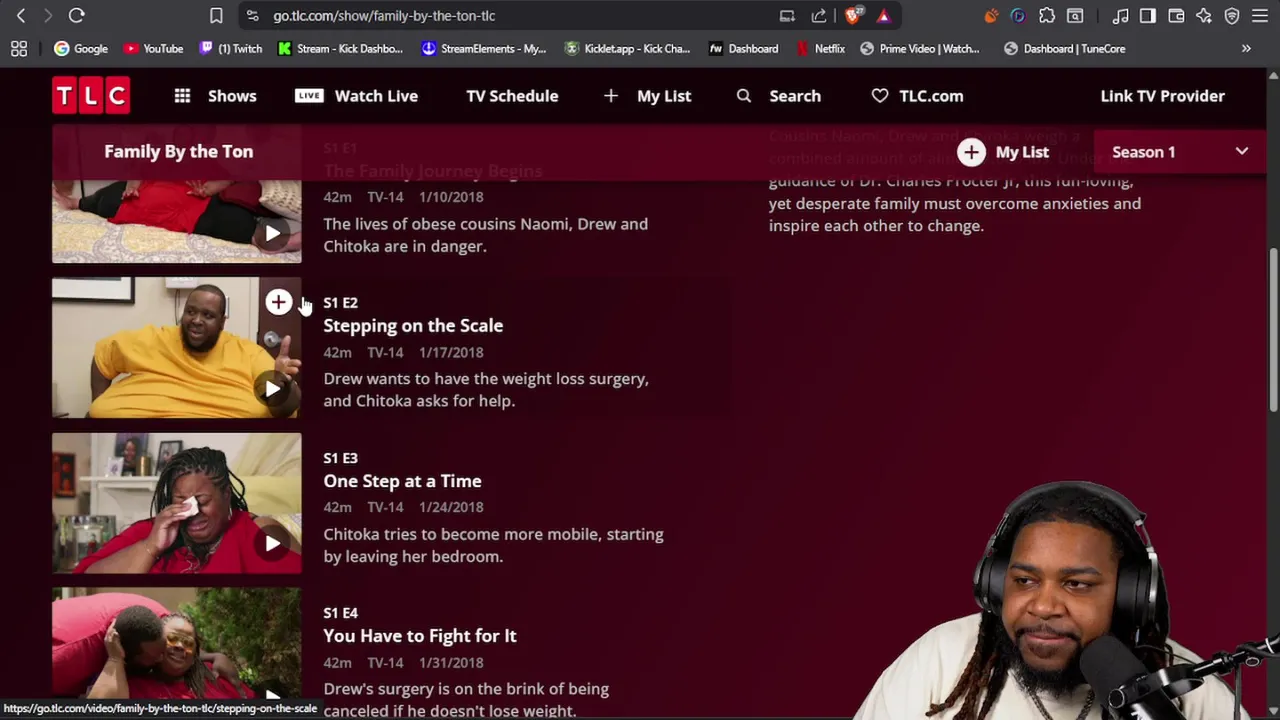Open the install/cast screen icon in address bar

pos(788,16)
